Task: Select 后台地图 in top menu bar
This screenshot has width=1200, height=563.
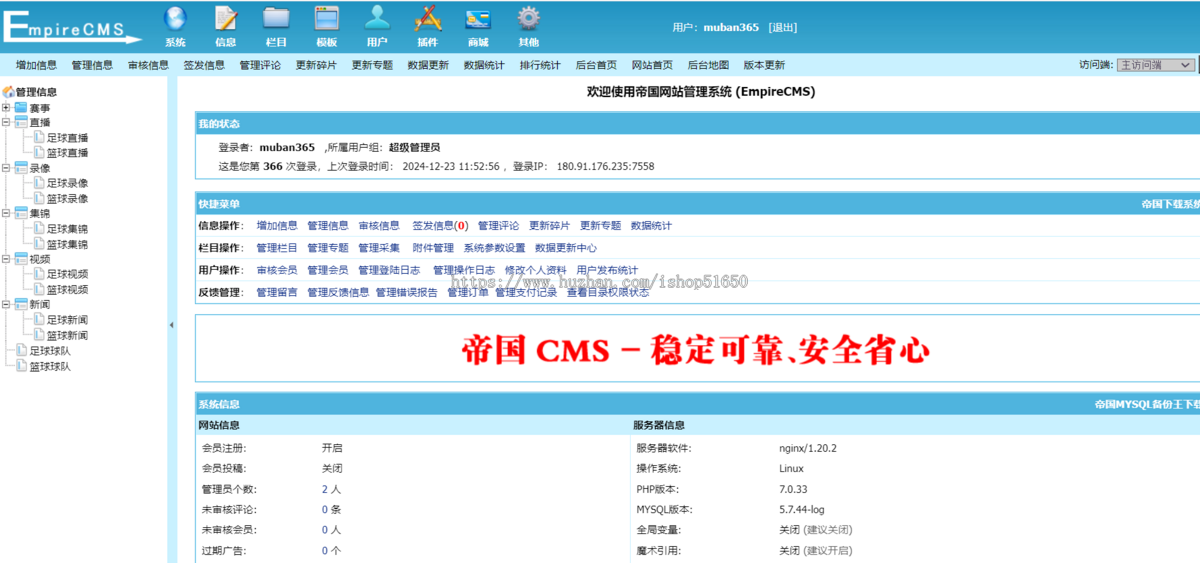Action: tap(708, 65)
